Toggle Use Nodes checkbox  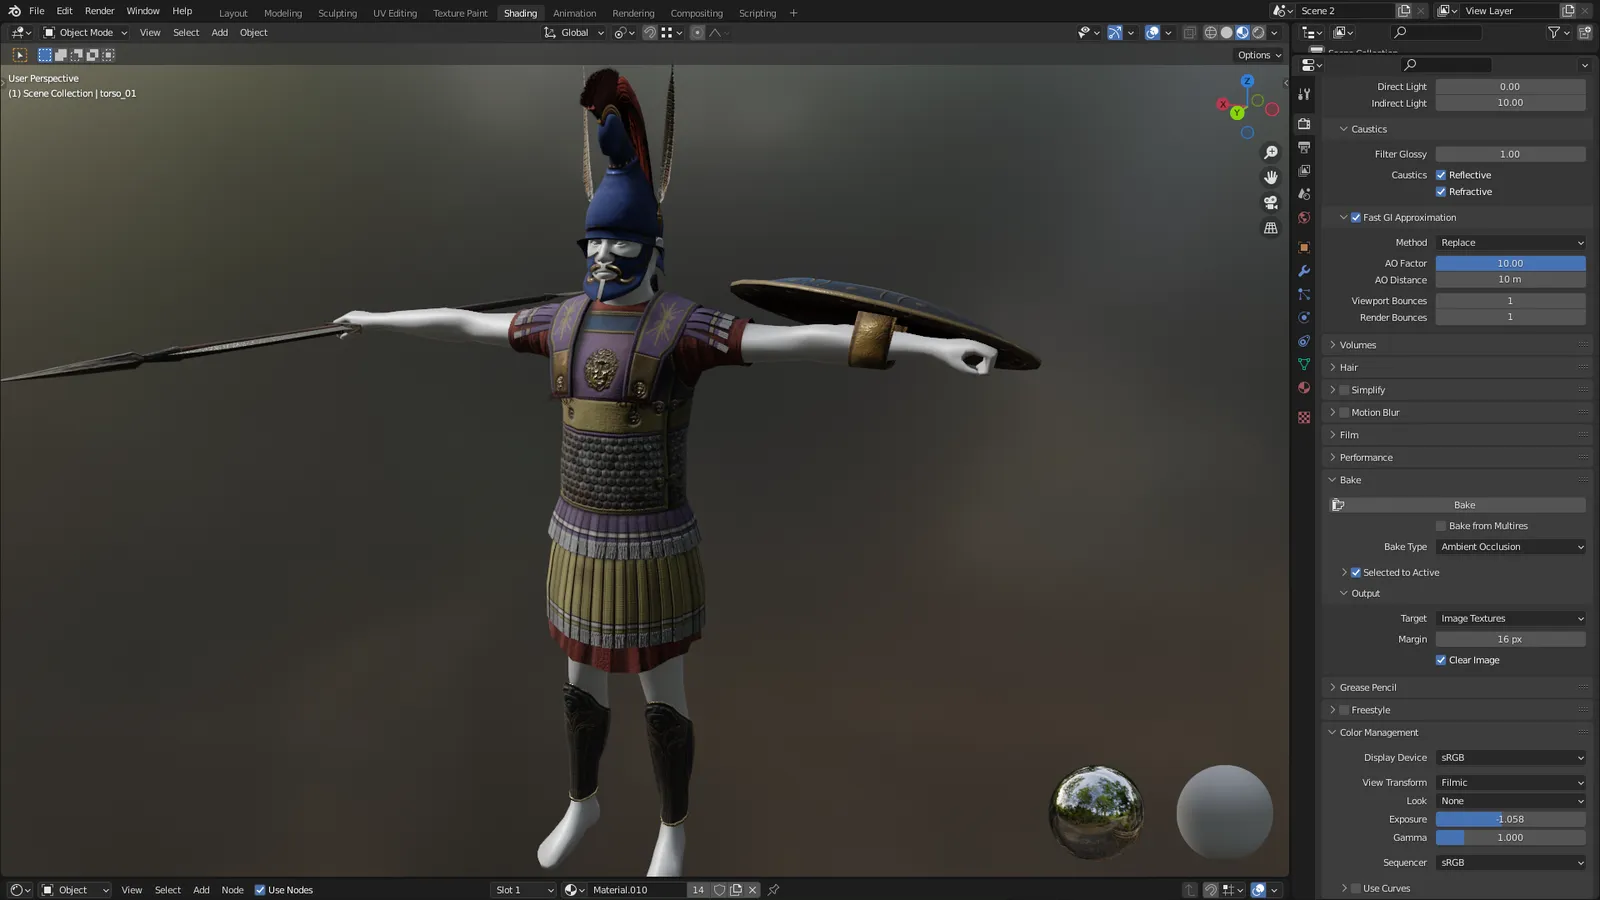pos(260,890)
